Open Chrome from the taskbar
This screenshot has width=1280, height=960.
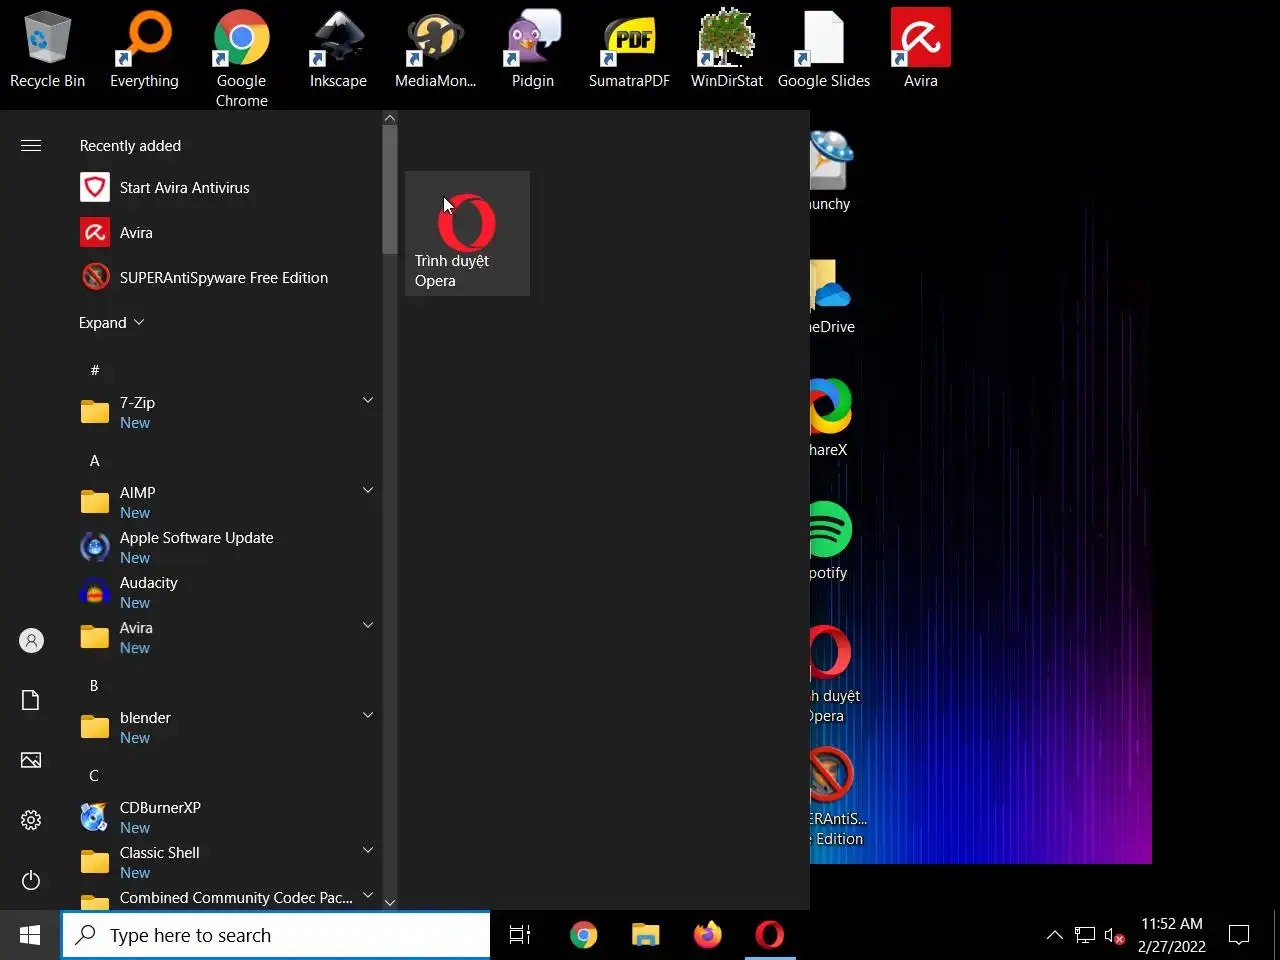point(584,935)
